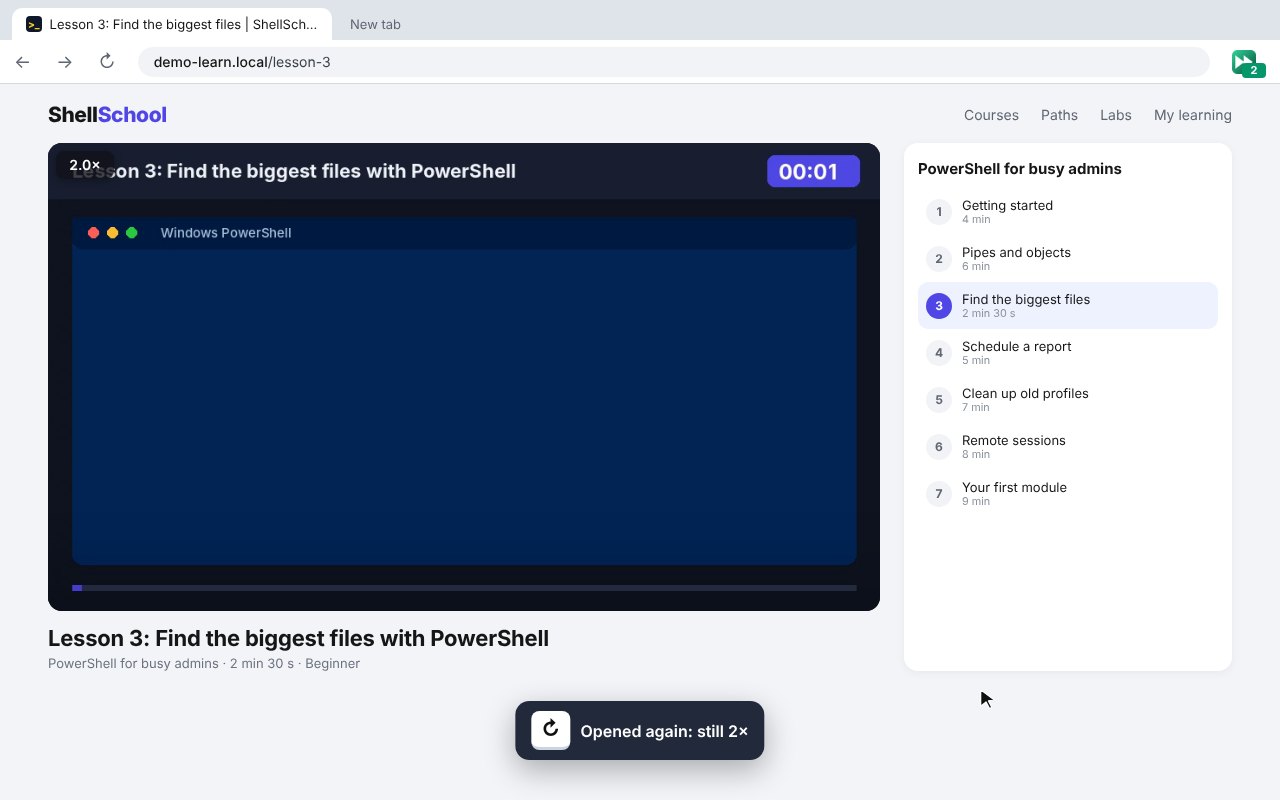The height and width of the screenshot is (800, 1280).
Task: Go to the Labs page
Action: [x=1116, y=115]
